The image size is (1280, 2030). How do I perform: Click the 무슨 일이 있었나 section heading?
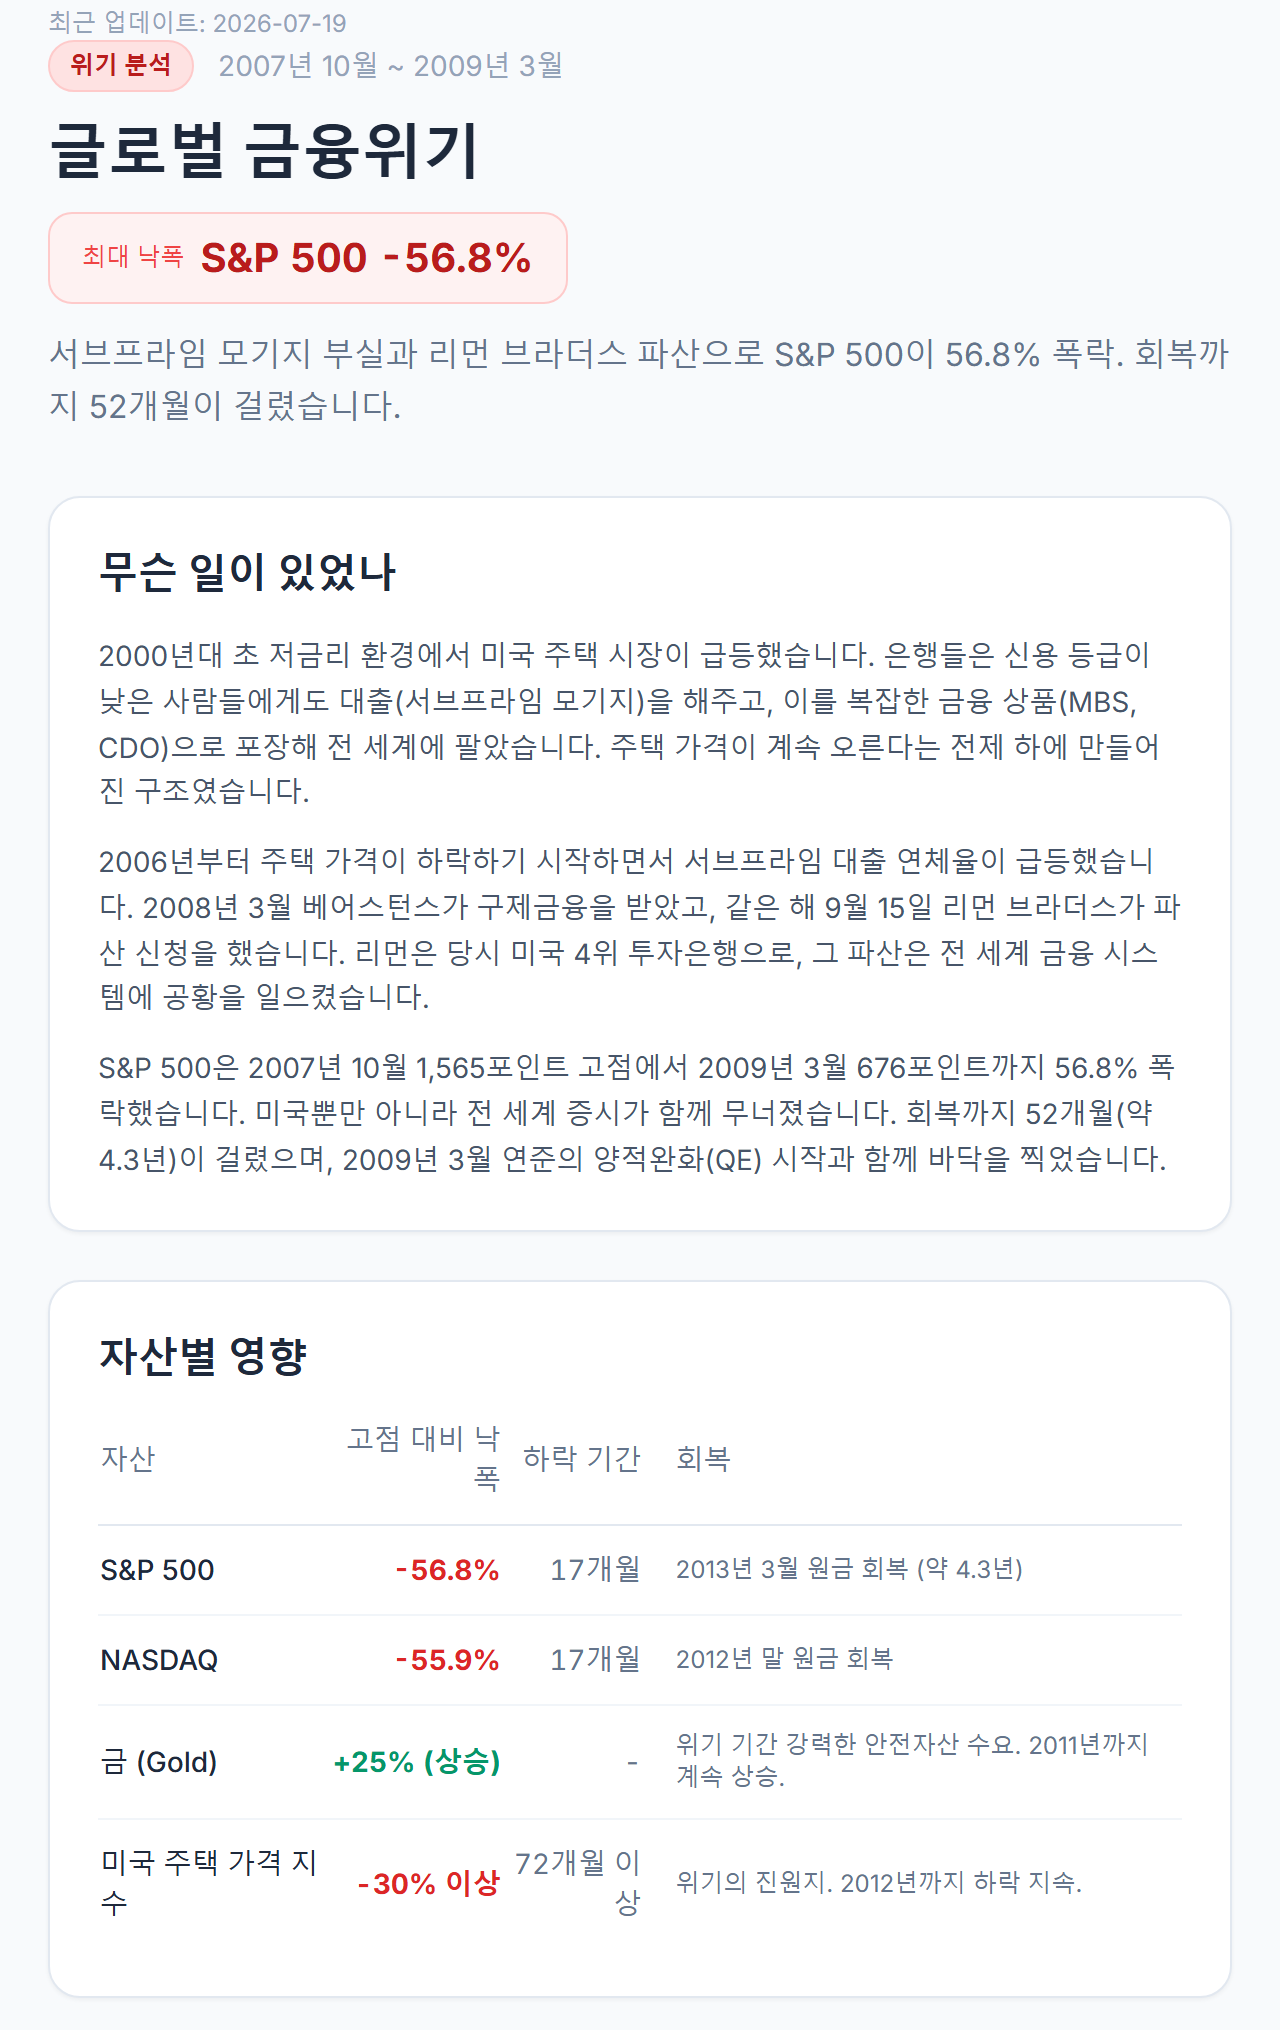248,572
